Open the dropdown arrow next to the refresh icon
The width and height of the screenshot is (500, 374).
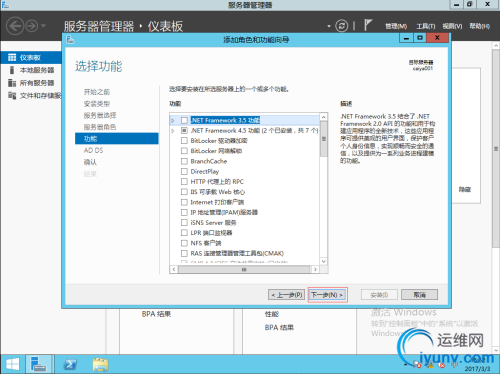[329, 26]
